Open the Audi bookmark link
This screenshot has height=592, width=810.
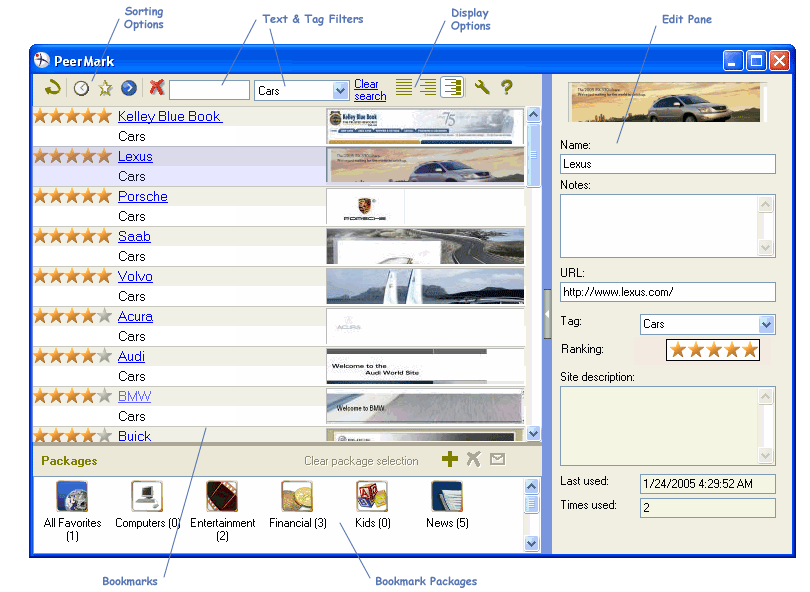(x=131, y=356)
